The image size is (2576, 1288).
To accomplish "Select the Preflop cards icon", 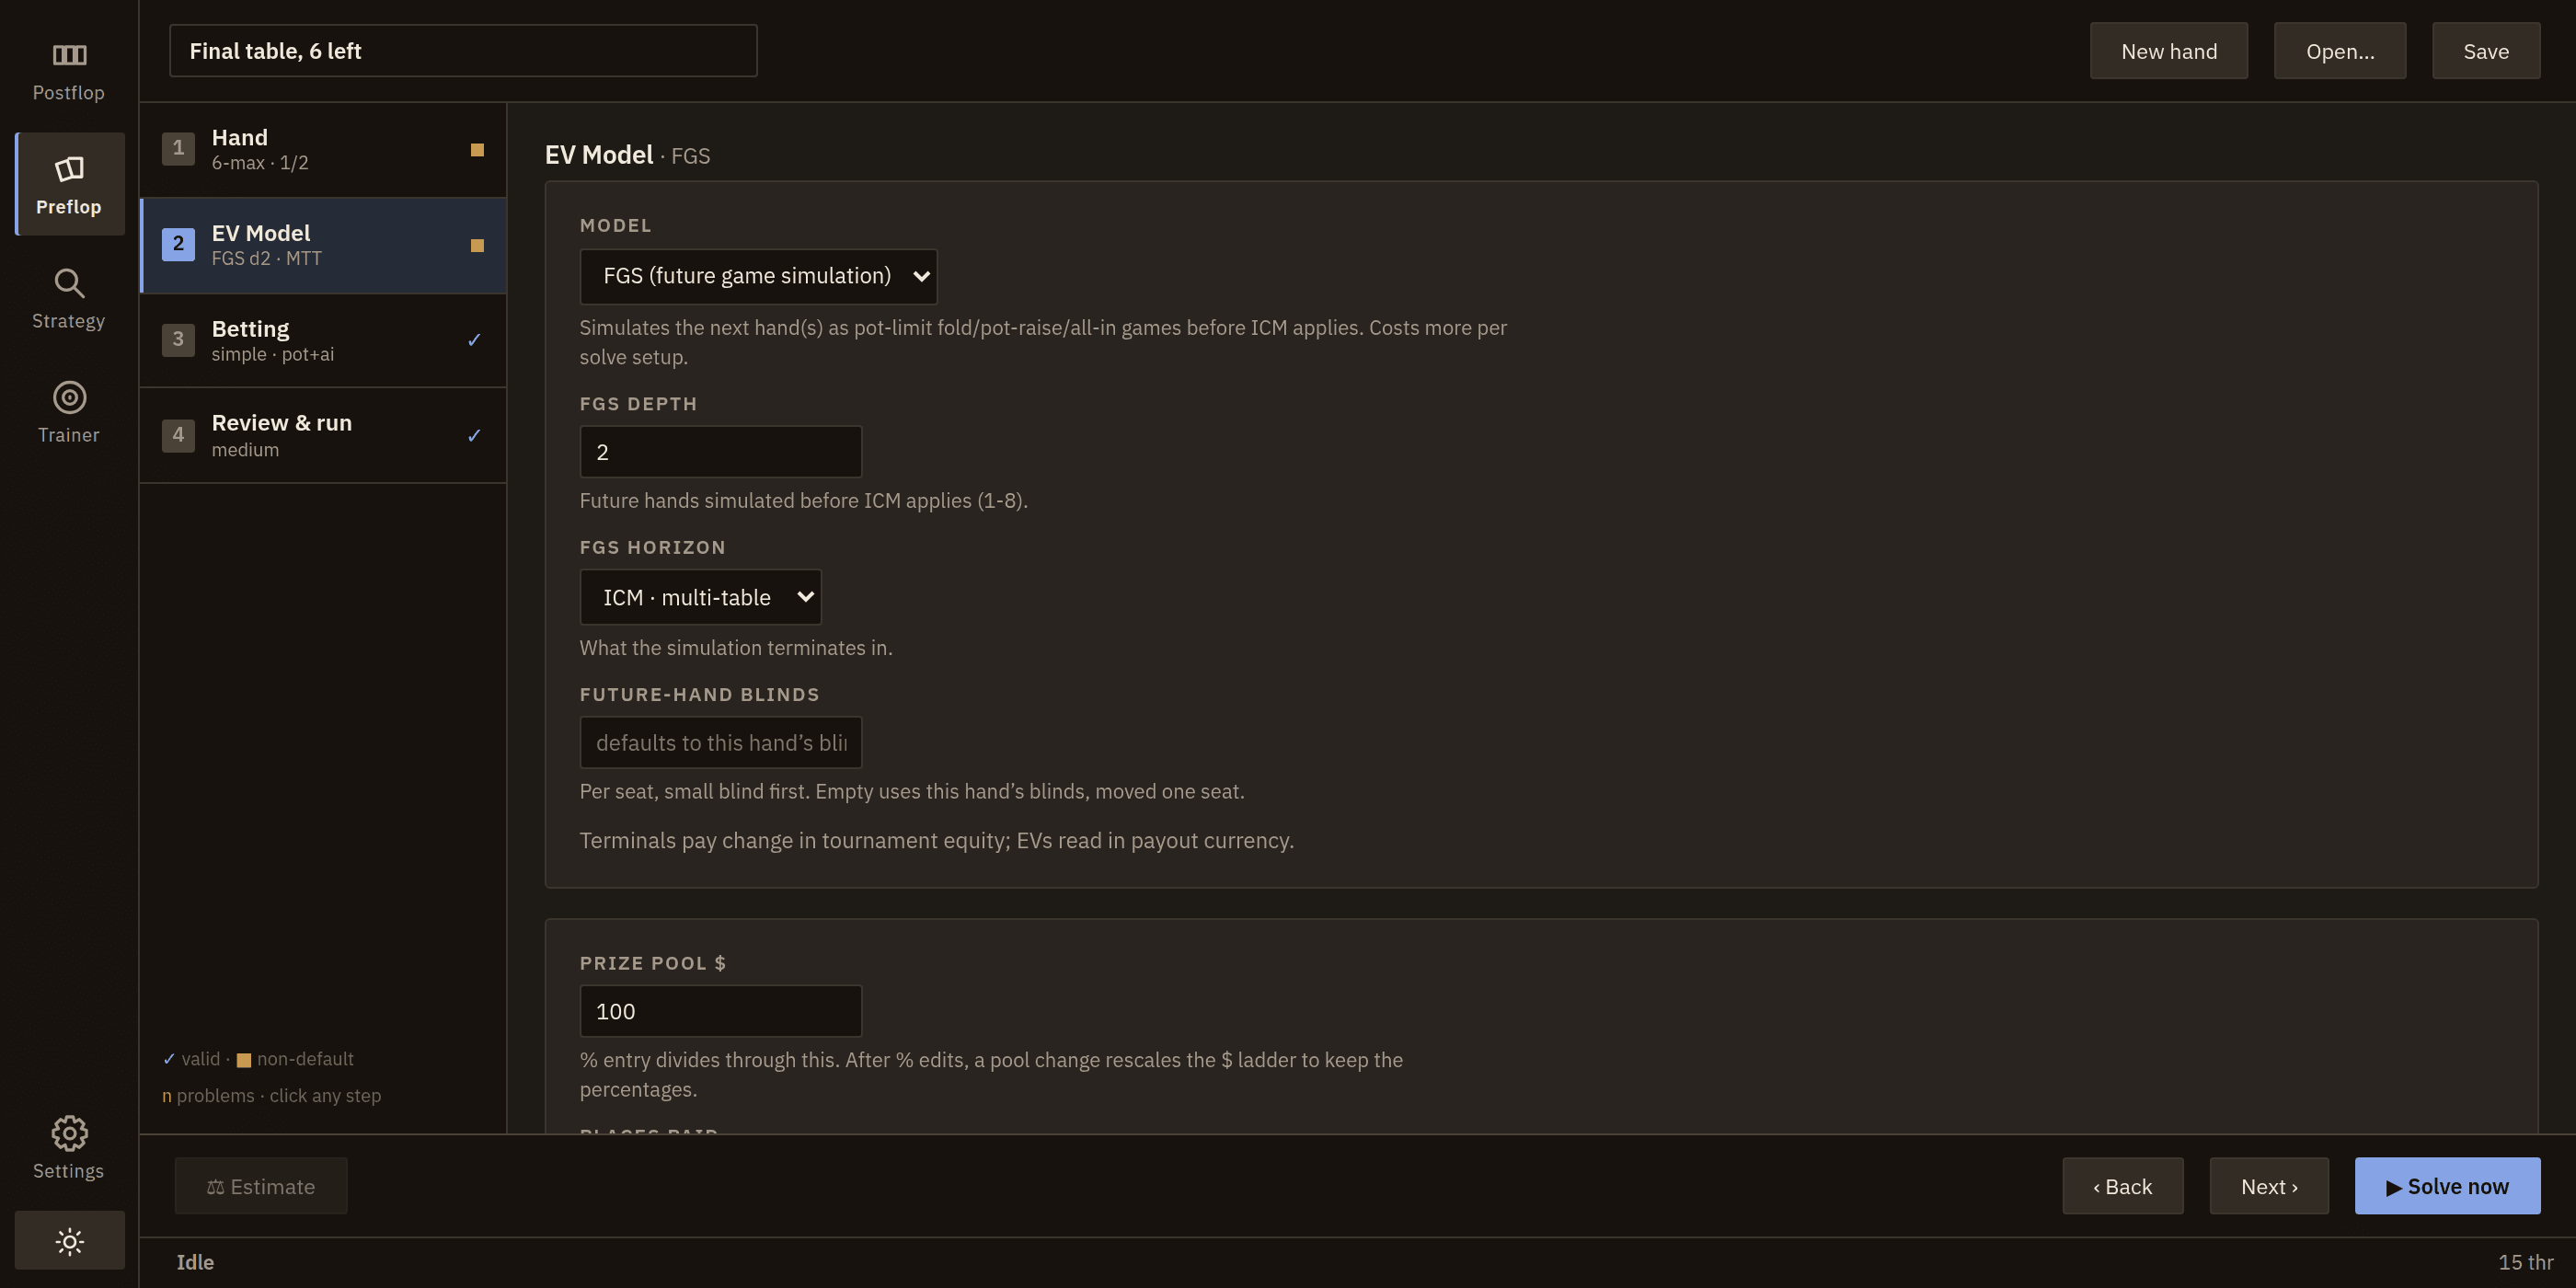I will pyautogui.click(x=69, y=169).
